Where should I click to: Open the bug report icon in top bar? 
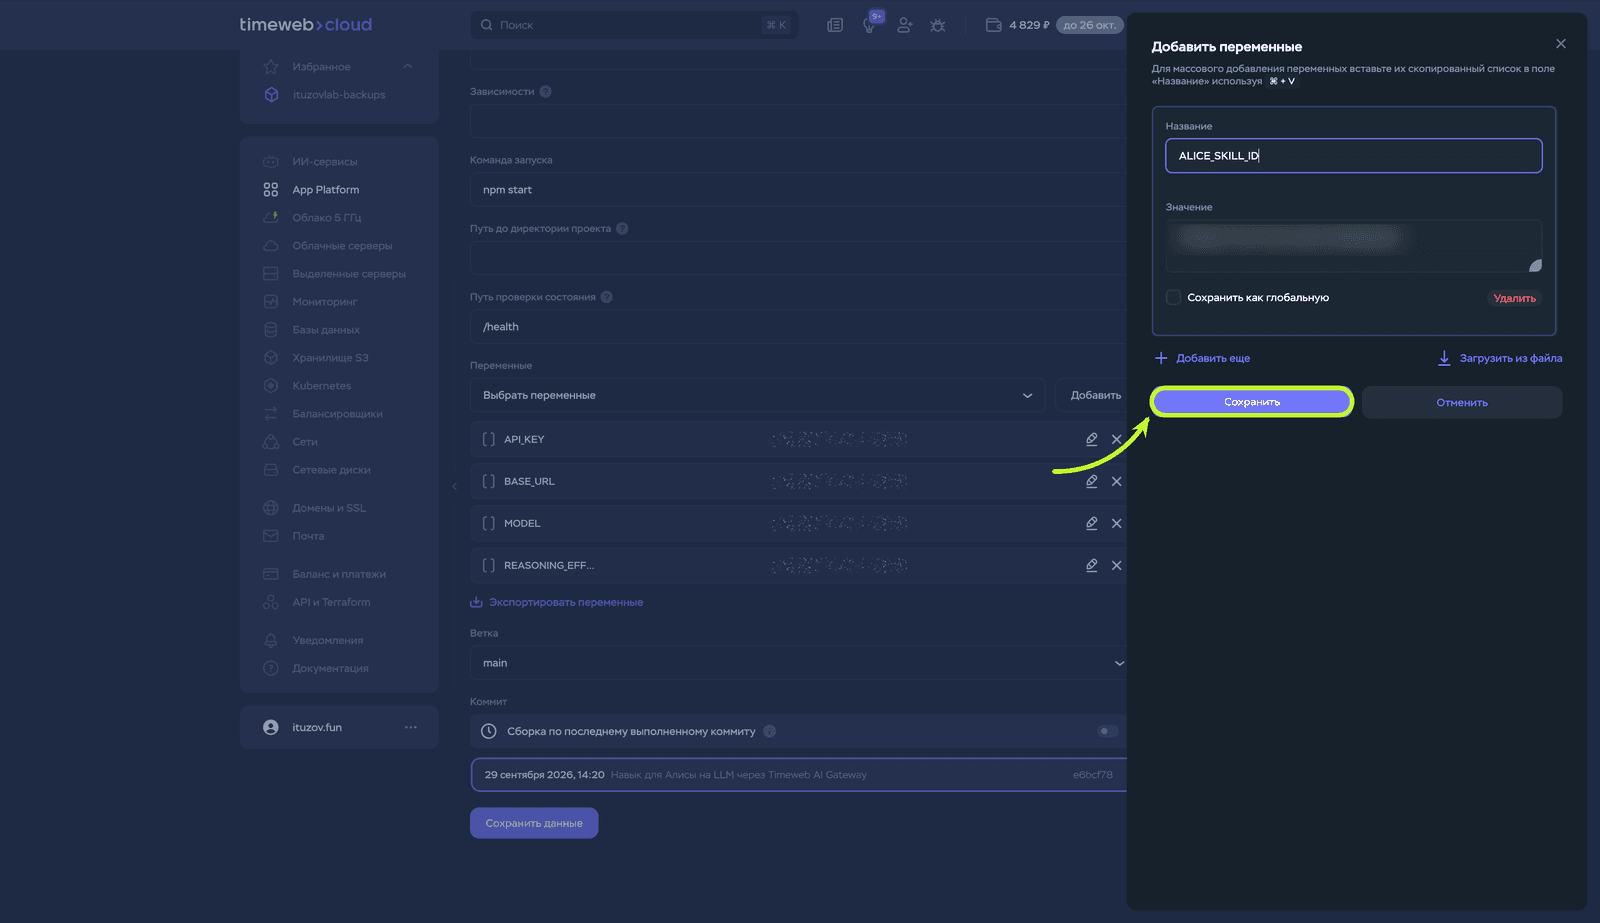tap(938, 25)
